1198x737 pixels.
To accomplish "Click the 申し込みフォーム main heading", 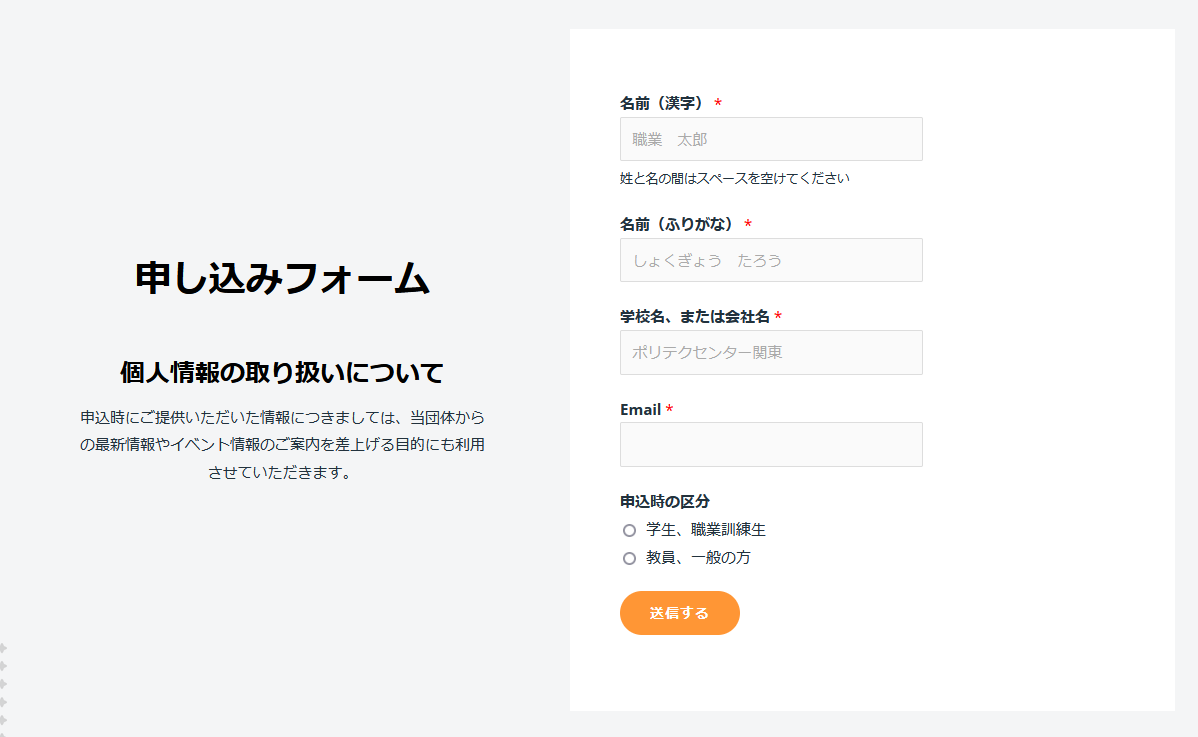I will [x=282, y=279].
